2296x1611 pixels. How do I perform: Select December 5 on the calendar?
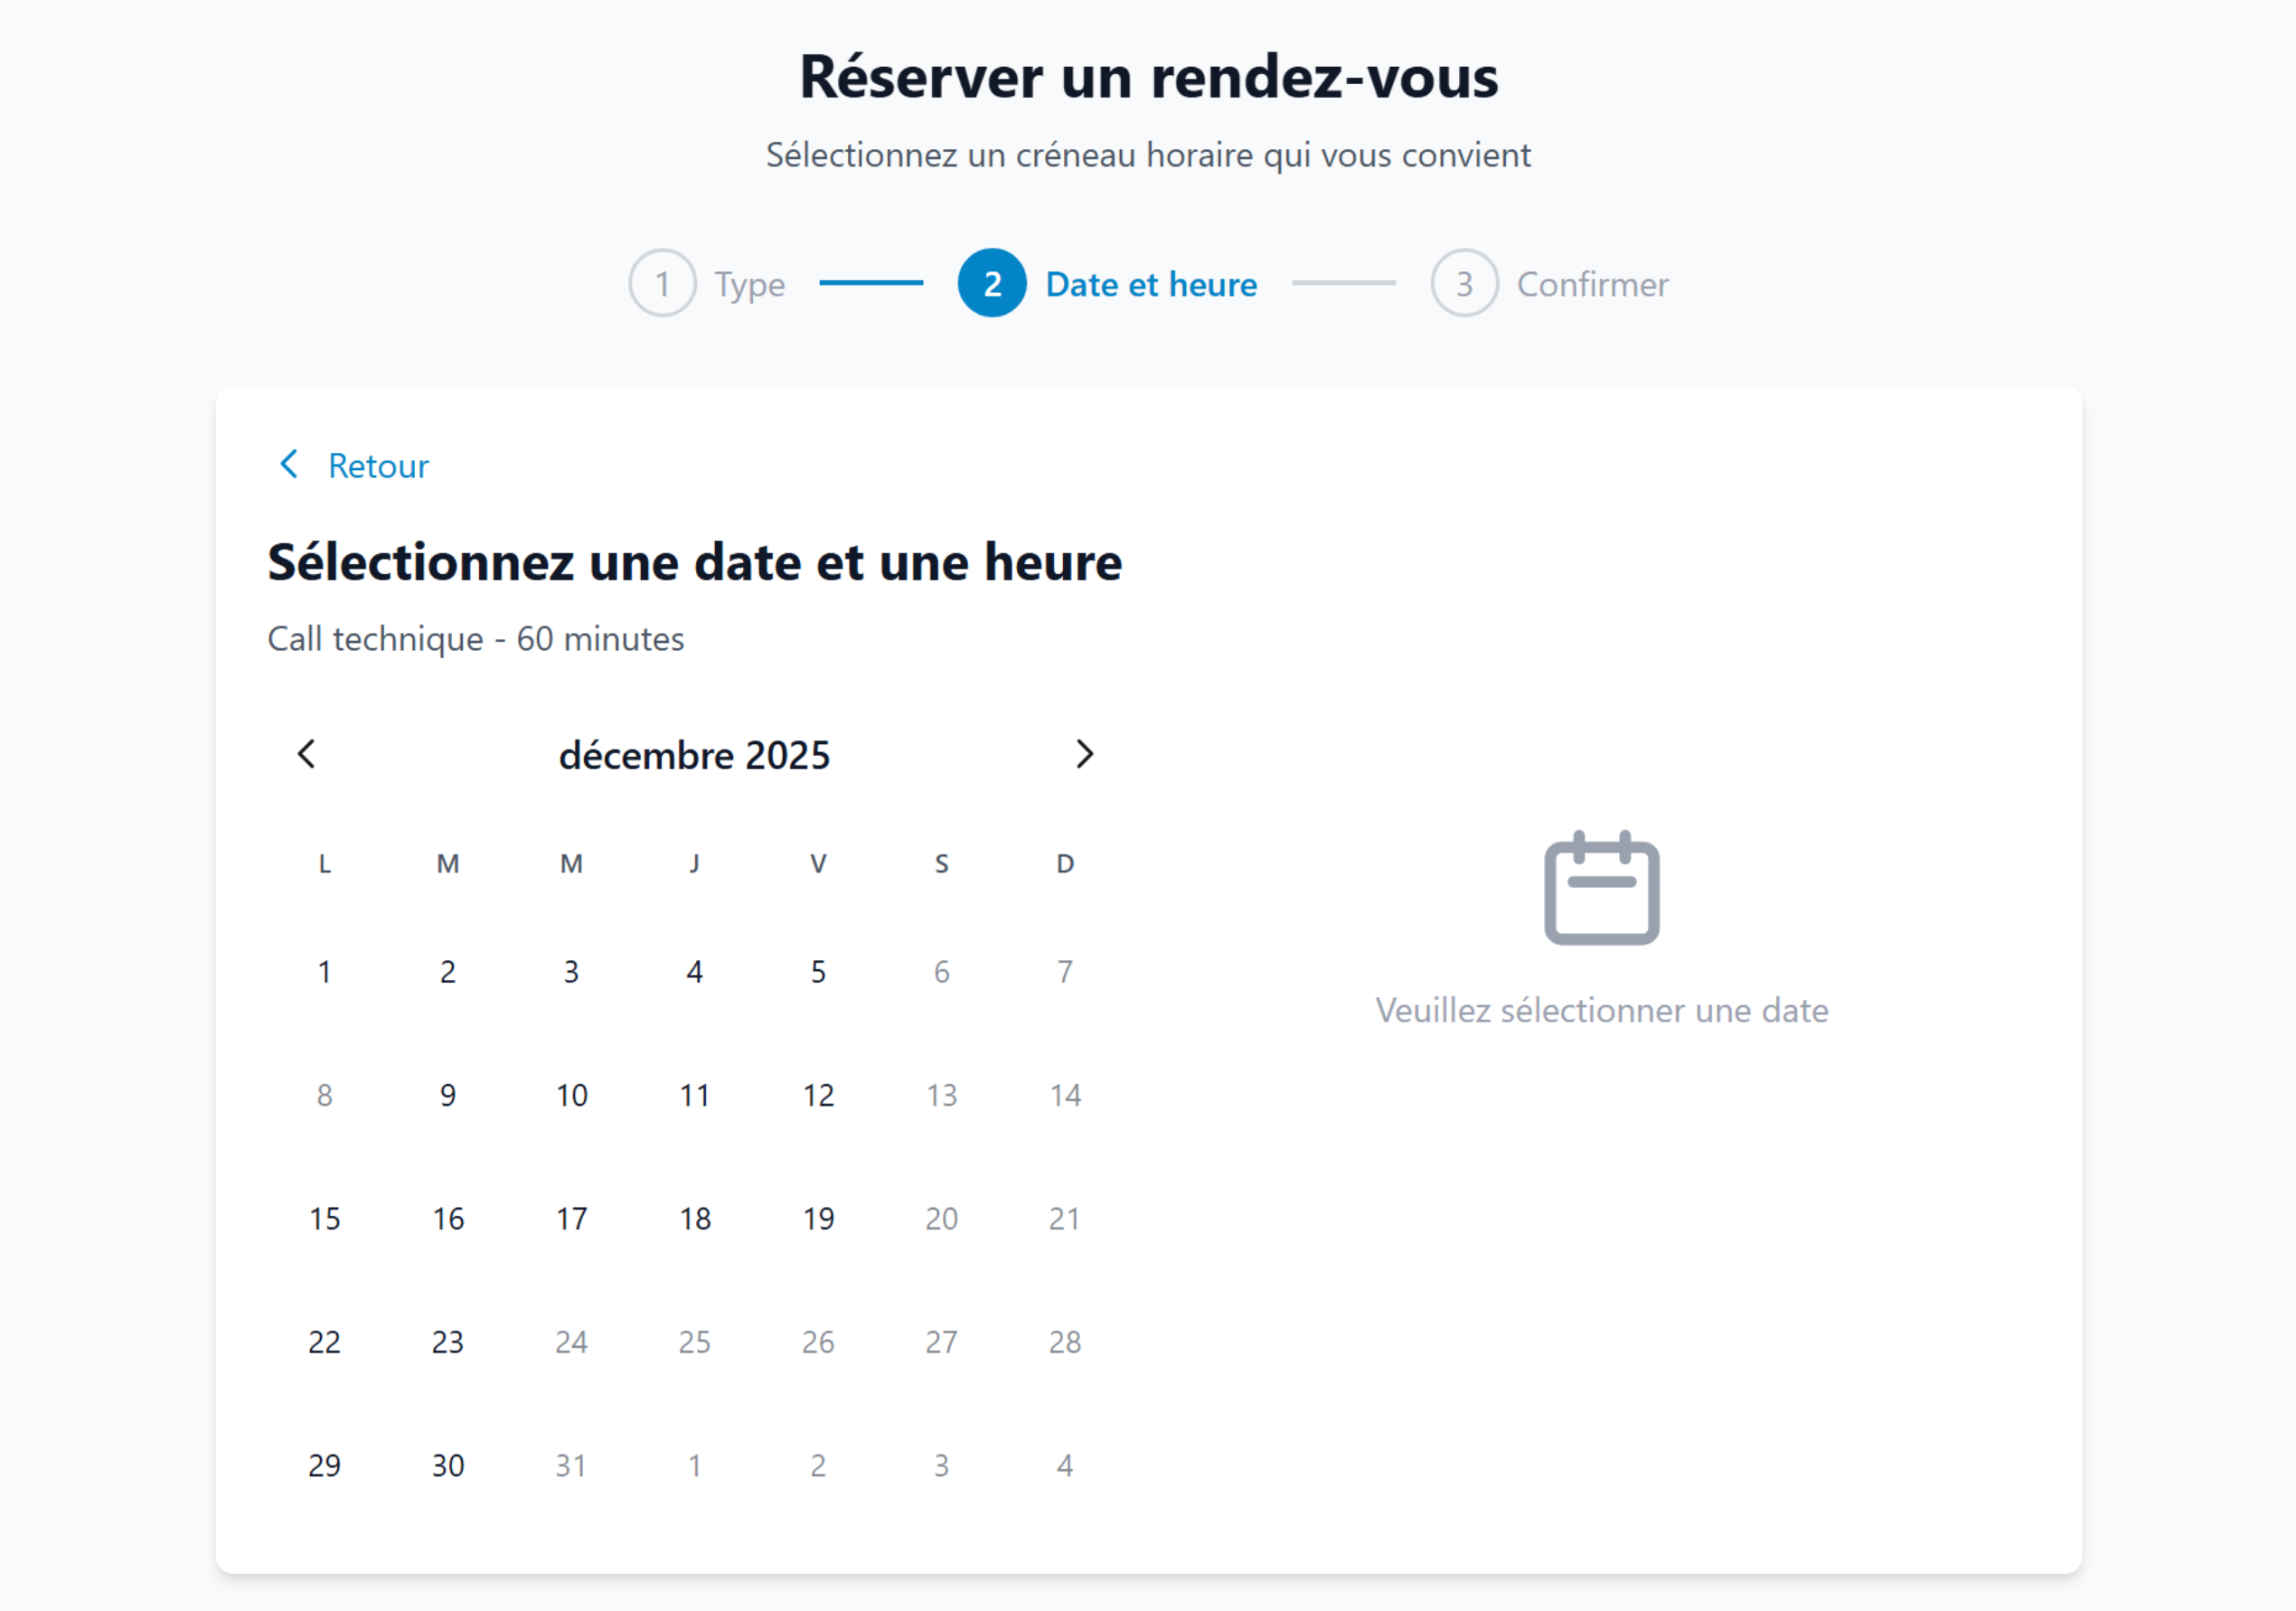click(818, 971)
